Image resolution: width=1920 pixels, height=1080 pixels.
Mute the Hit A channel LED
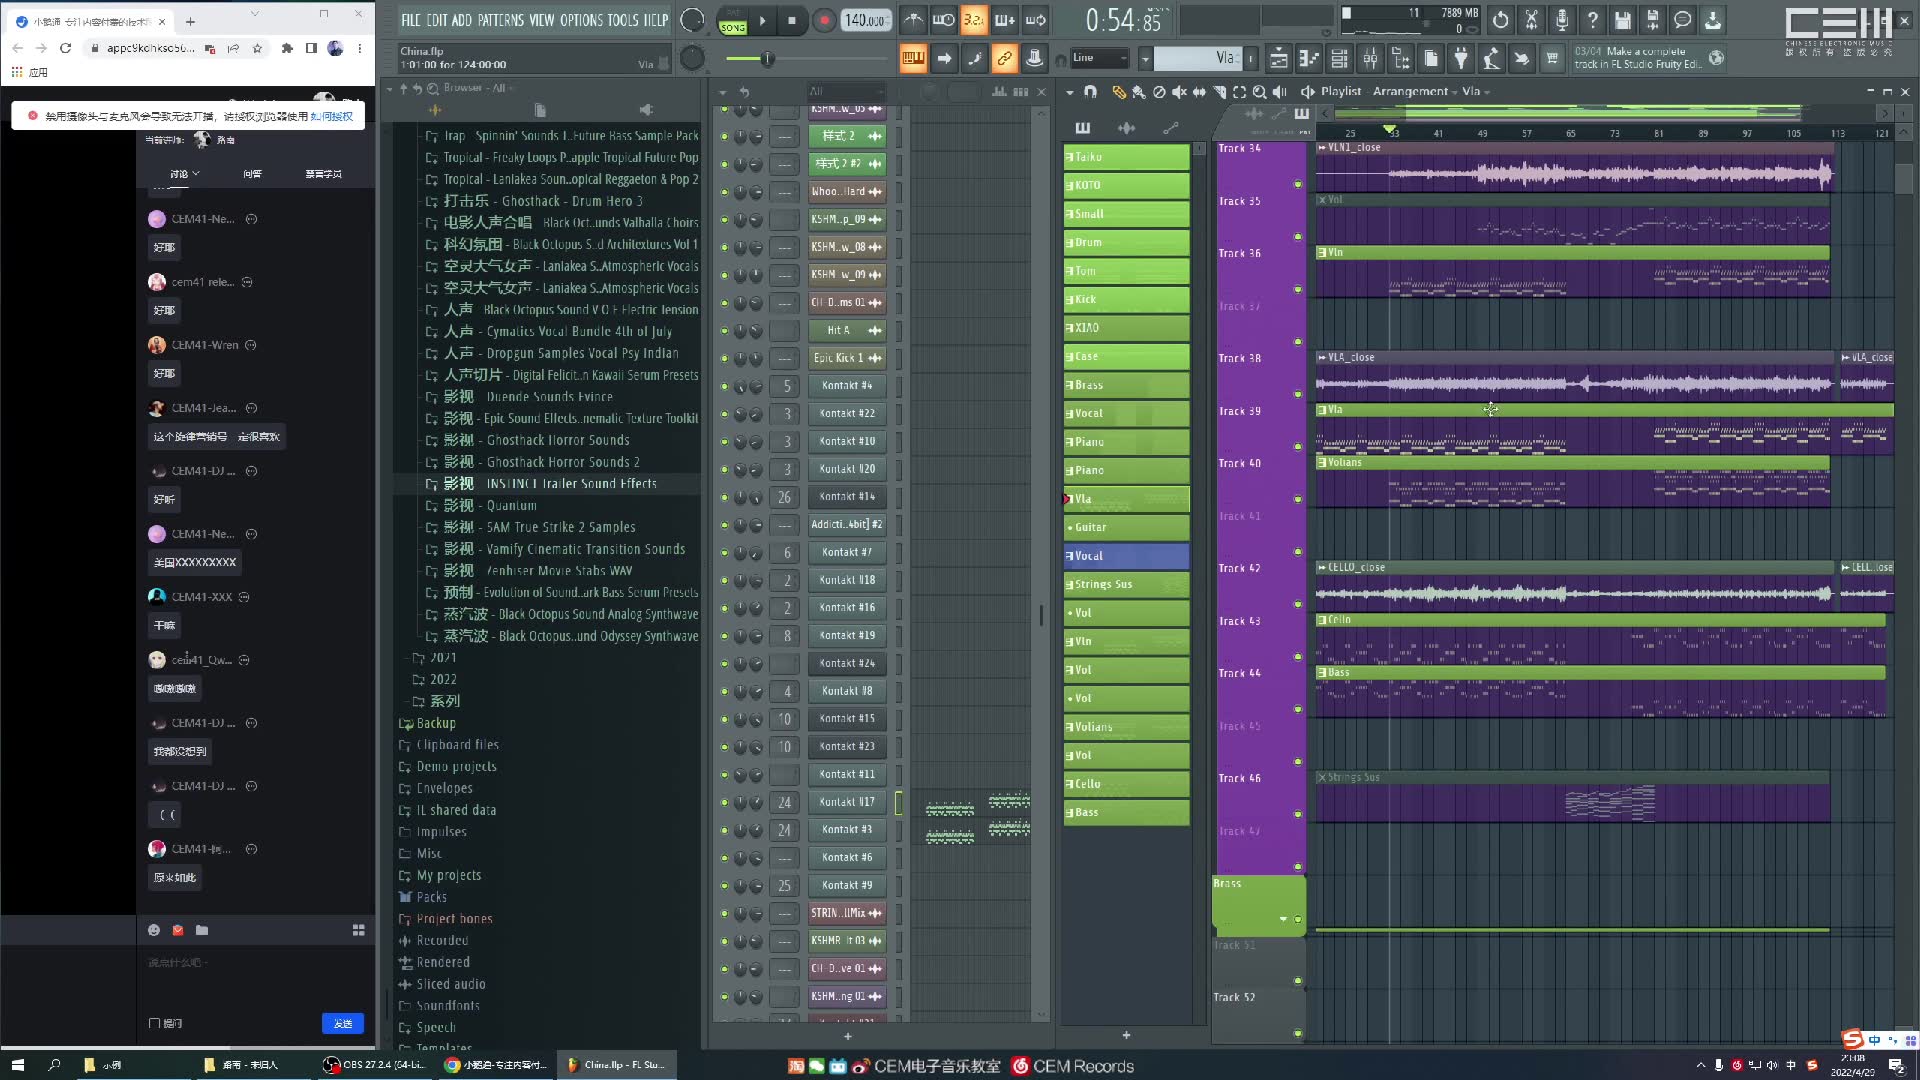click(x=724, y=330)
